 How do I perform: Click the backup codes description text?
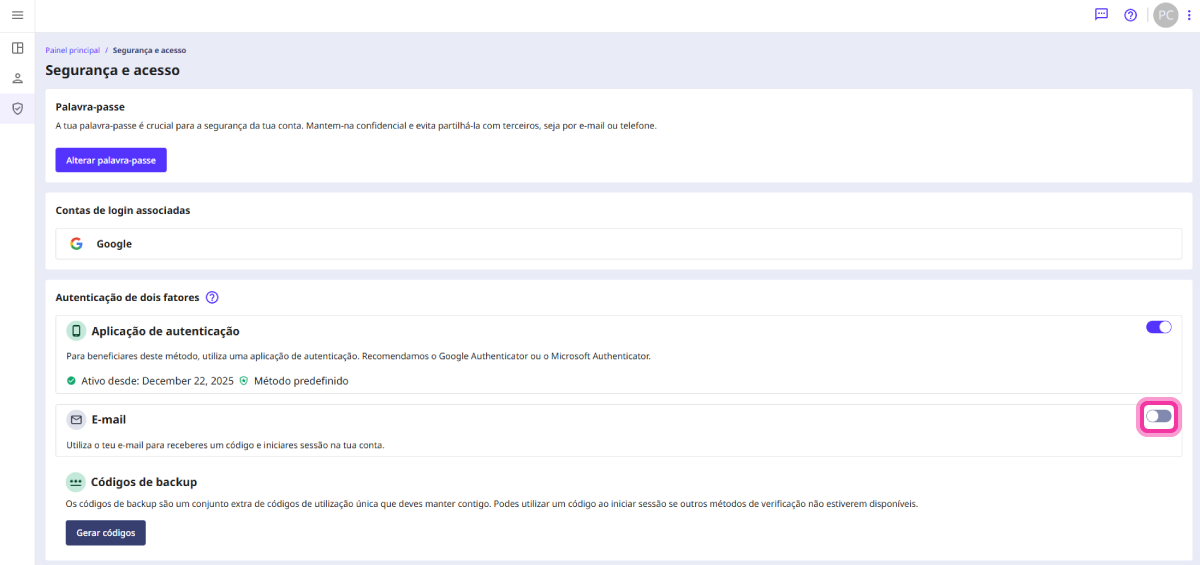492,503
